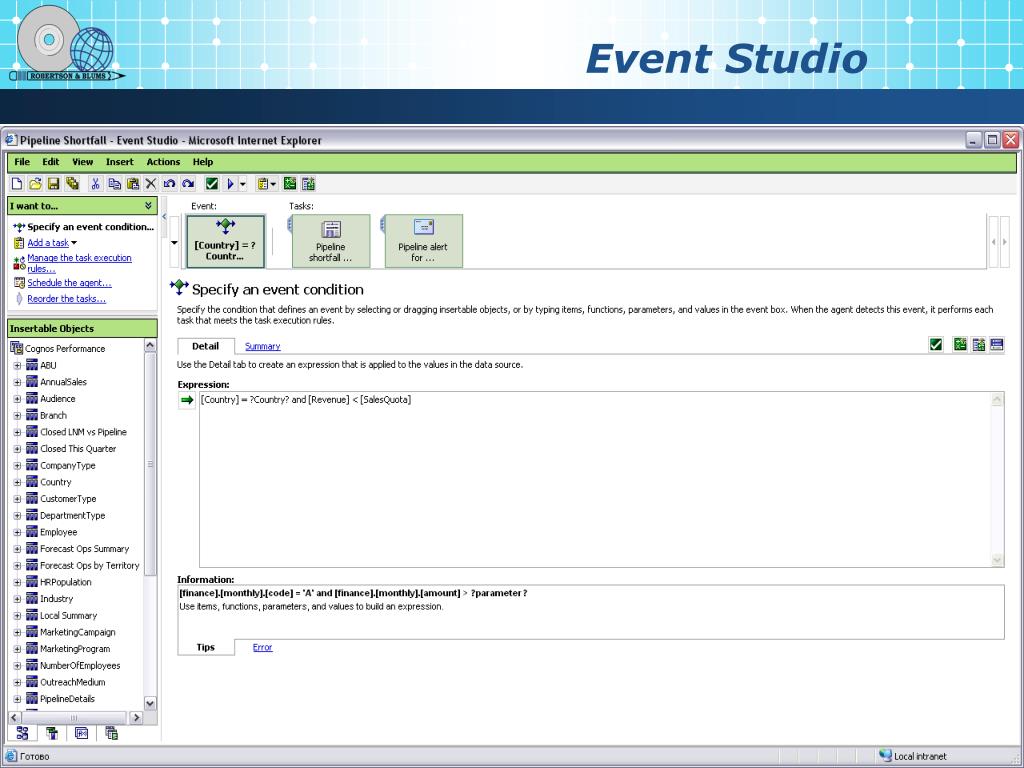Select the [Country] event condition box
Screen dimensions: 1024x768
tap(225, 242)
